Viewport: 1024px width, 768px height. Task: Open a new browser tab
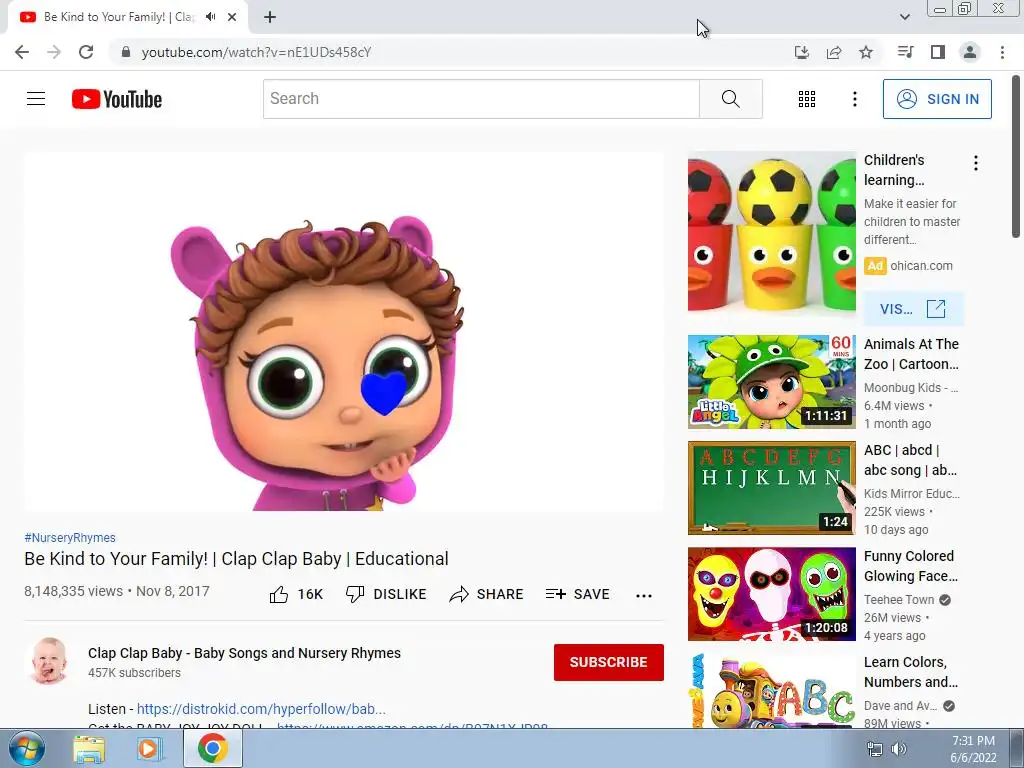[270, 17]
